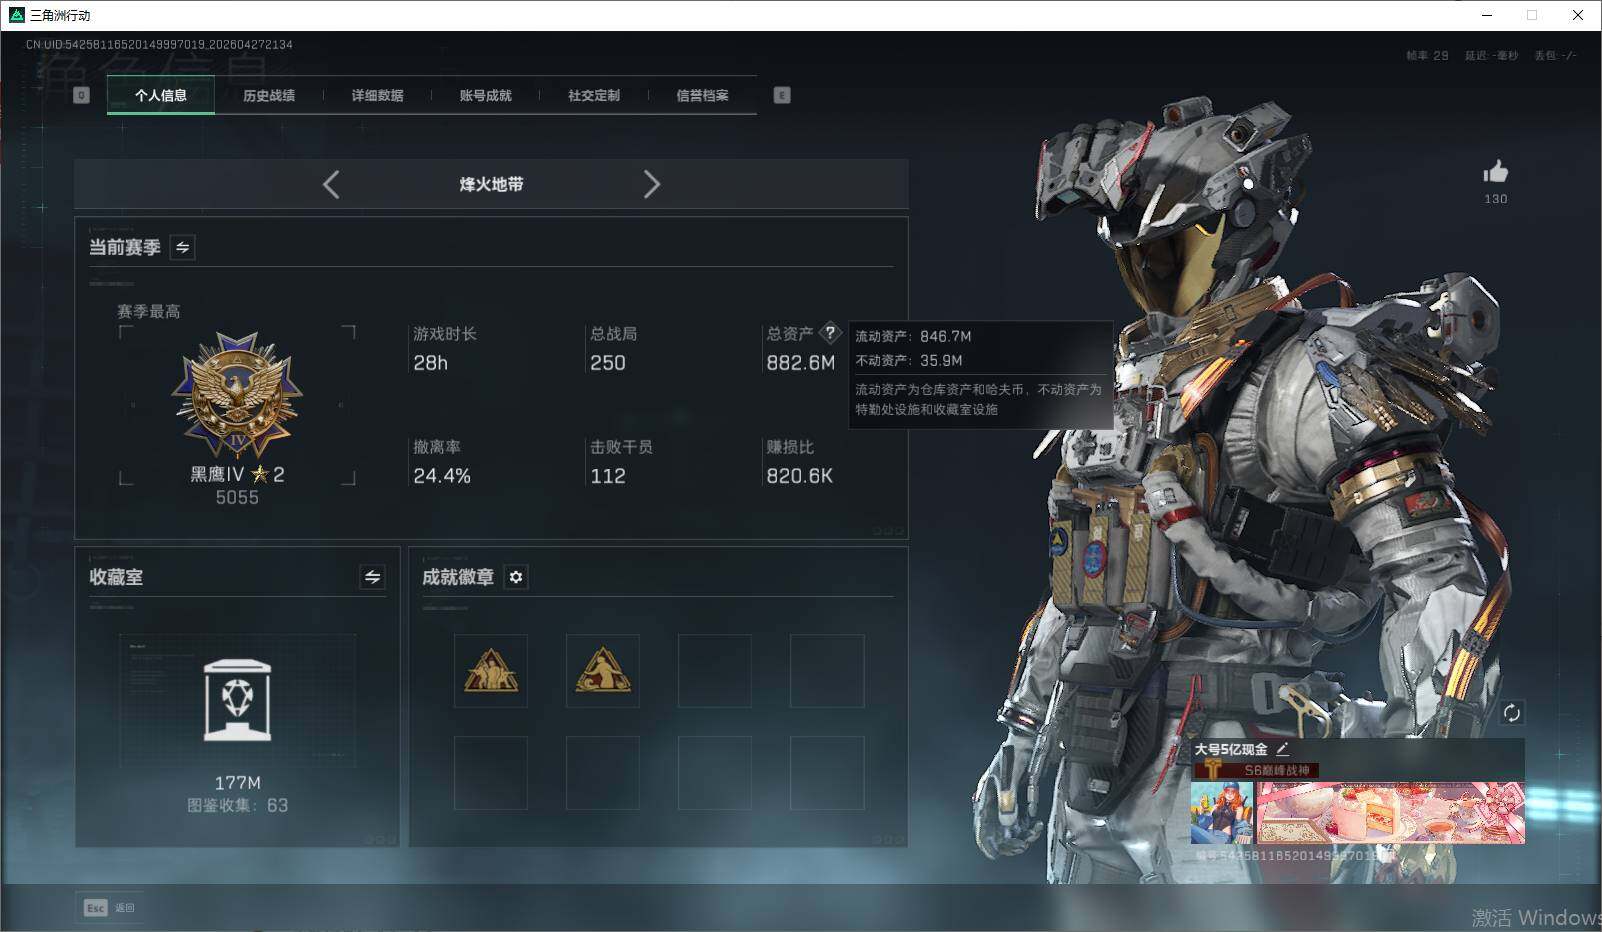The image size is (1602, 932).
Task: Go to previous game mode with left arrow
Action: (x=331, y=184)
